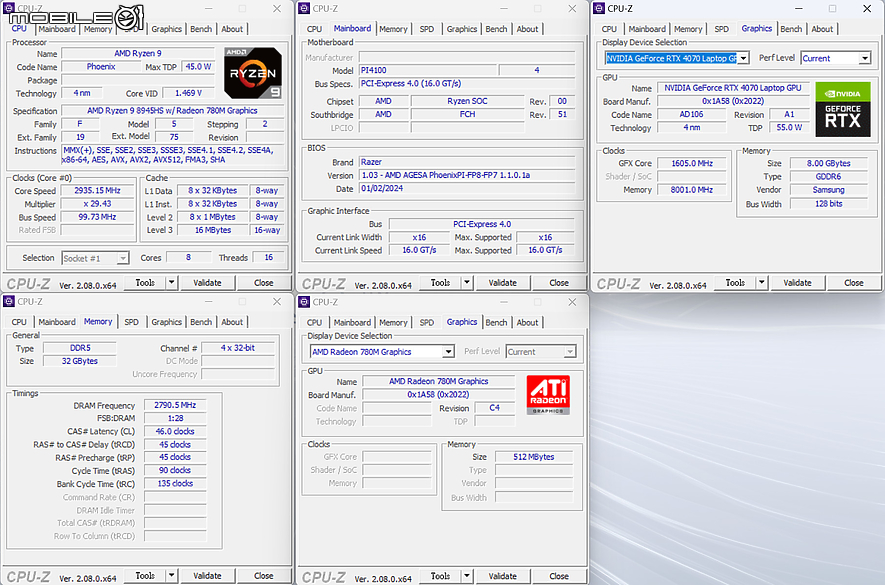Open SPD tab in the Memory window

tap(131, 322)
